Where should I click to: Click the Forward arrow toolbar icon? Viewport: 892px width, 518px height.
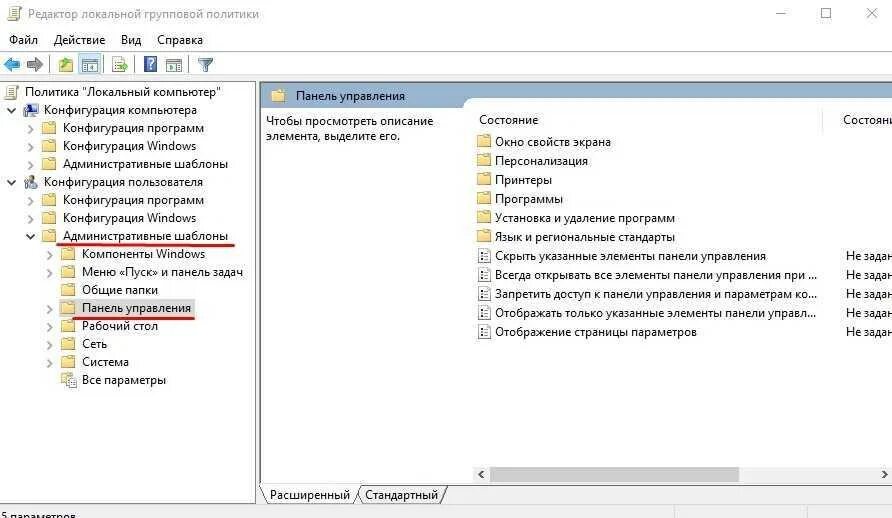(x=35, y=65)
